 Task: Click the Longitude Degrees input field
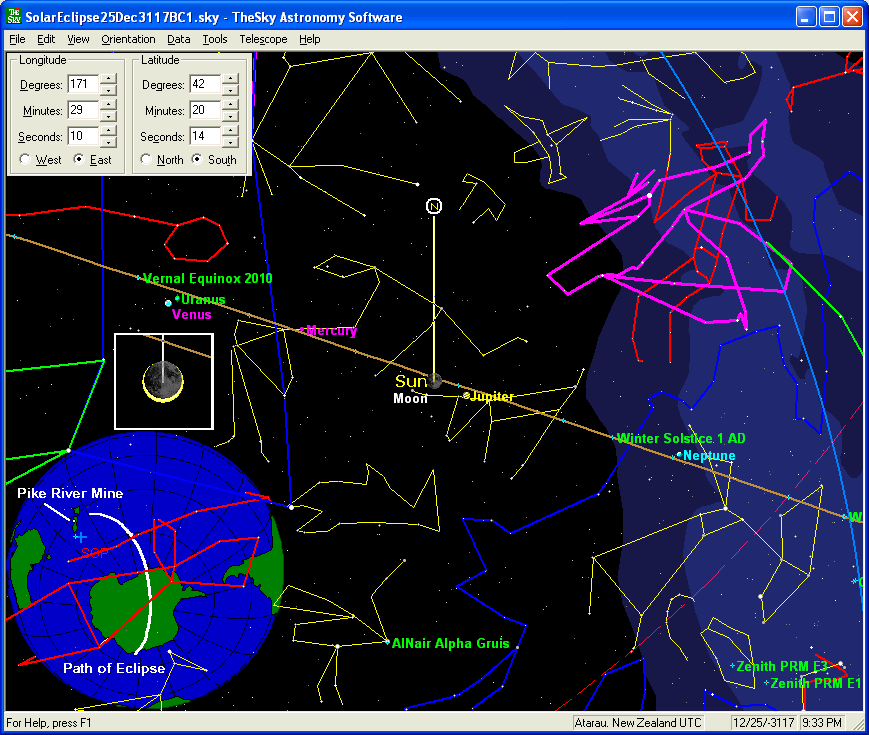82,85
